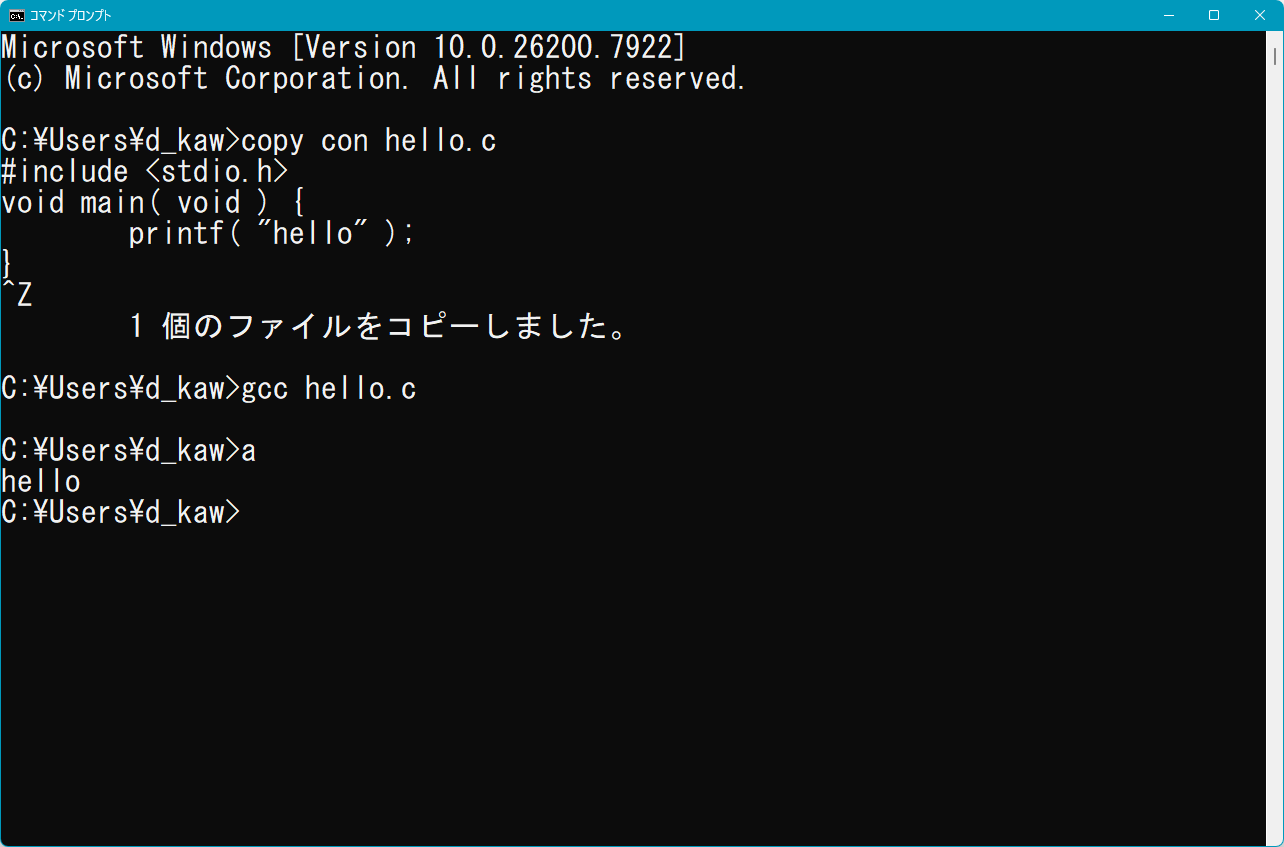Maximize the Command Prompt window
This screenshot has width=1284, height=847.
1214,15
